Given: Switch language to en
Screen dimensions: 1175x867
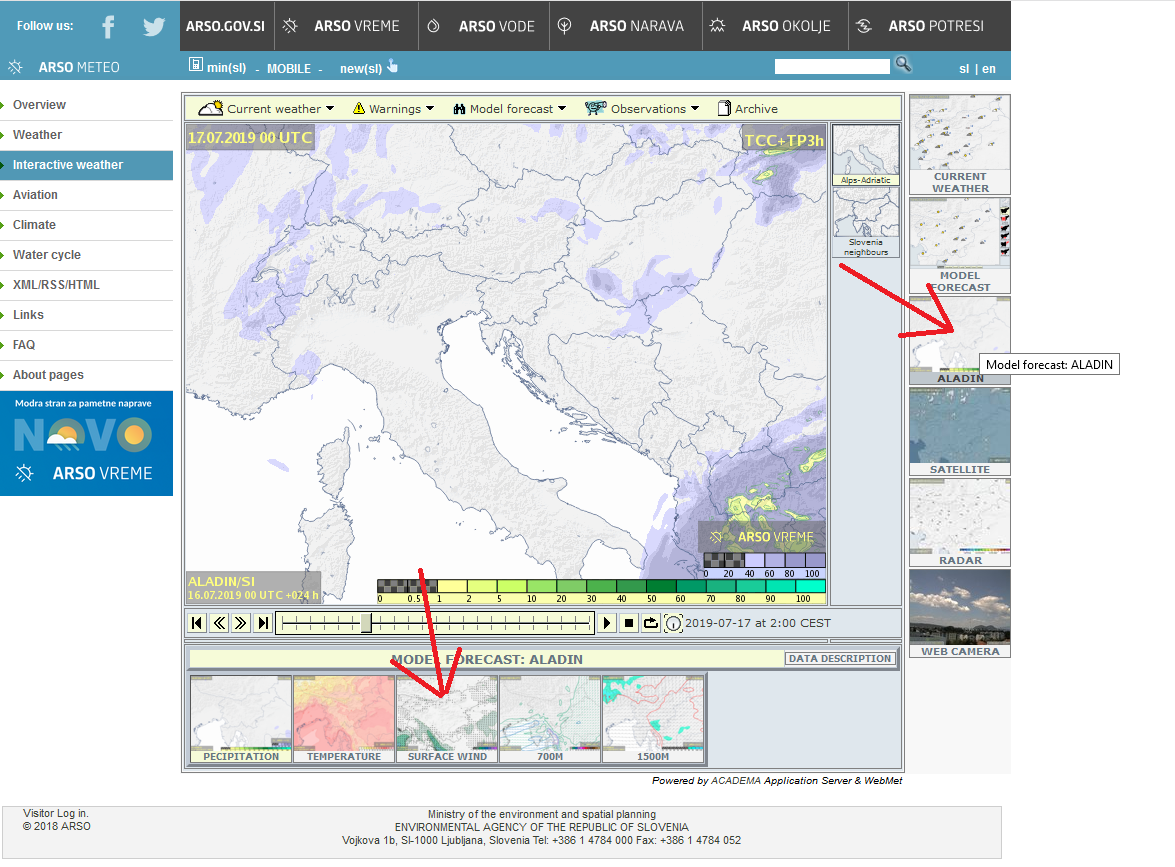Looking at the screenshot, I should coord(989,69).
